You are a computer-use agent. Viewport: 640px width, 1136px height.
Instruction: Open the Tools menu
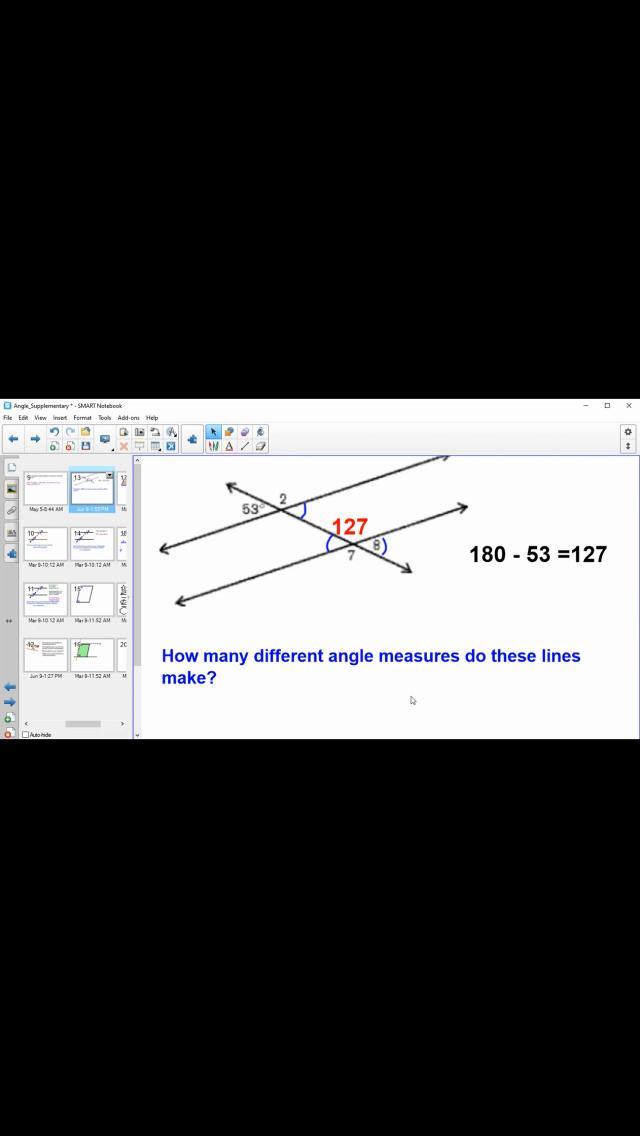[x=104, y=418]
